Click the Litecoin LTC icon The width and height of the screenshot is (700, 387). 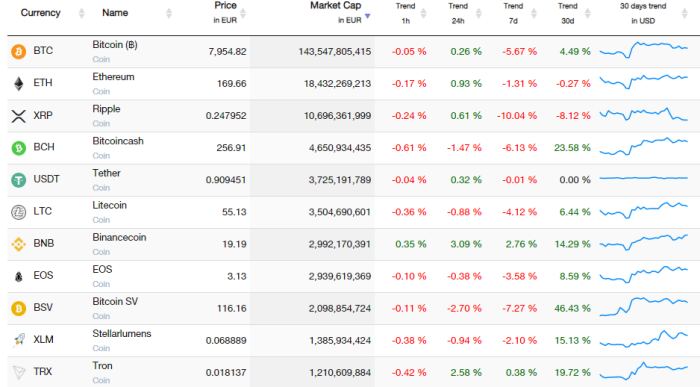pyautogui.click(x=19, y=212)
